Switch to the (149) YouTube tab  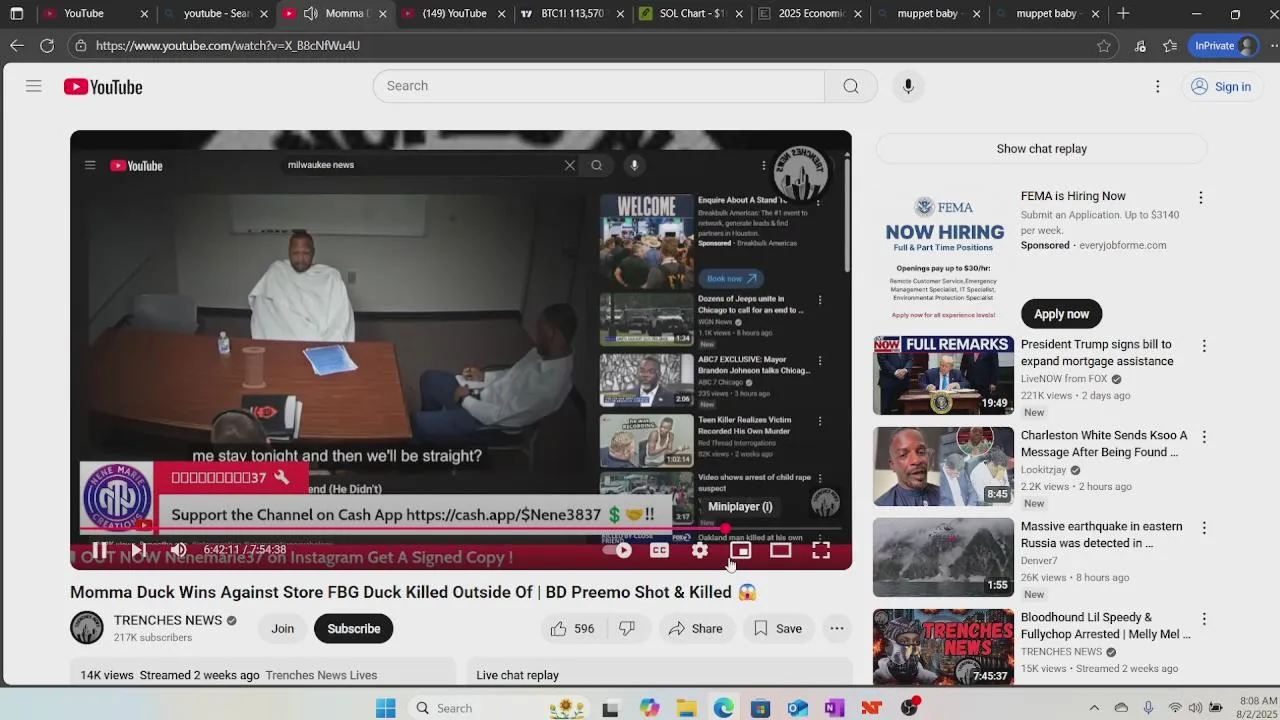454,14
